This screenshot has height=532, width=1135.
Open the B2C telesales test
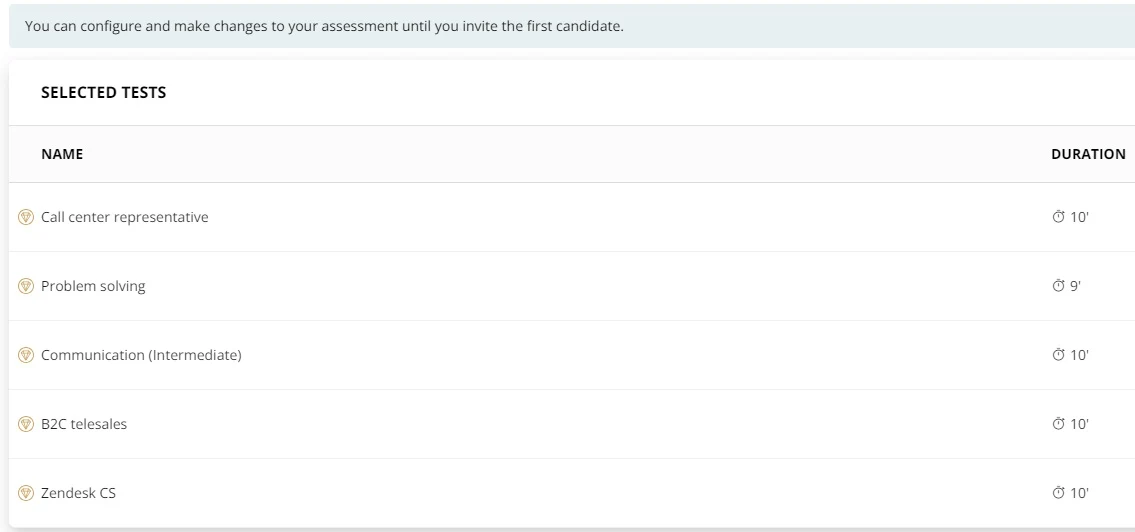click(x=84, y=424)
